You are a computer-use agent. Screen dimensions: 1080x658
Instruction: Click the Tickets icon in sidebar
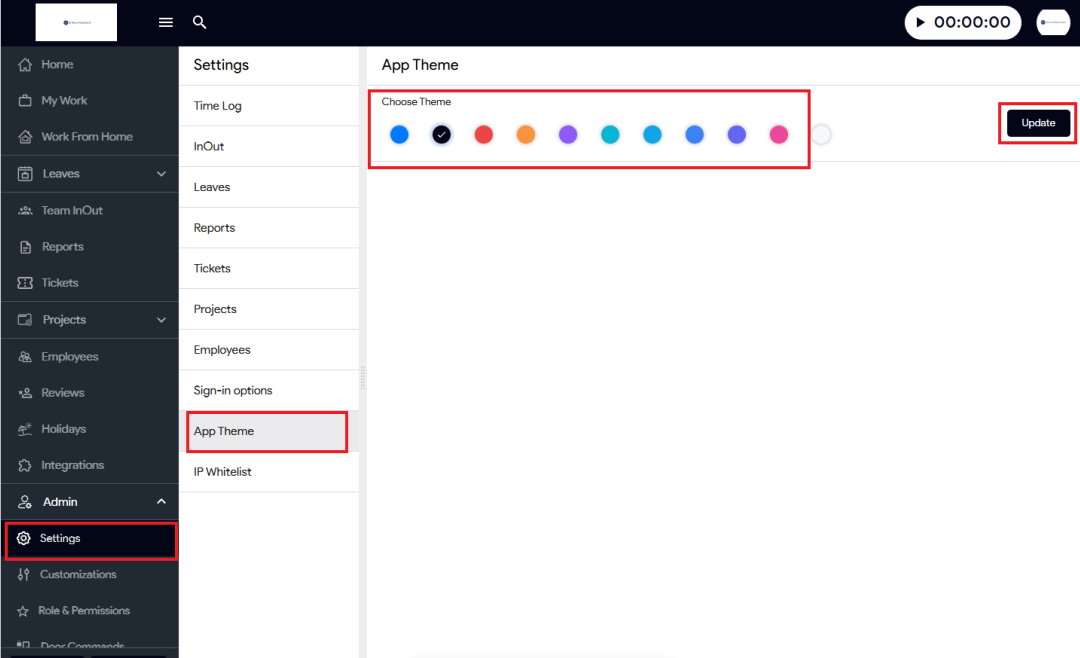pos(25,283)
